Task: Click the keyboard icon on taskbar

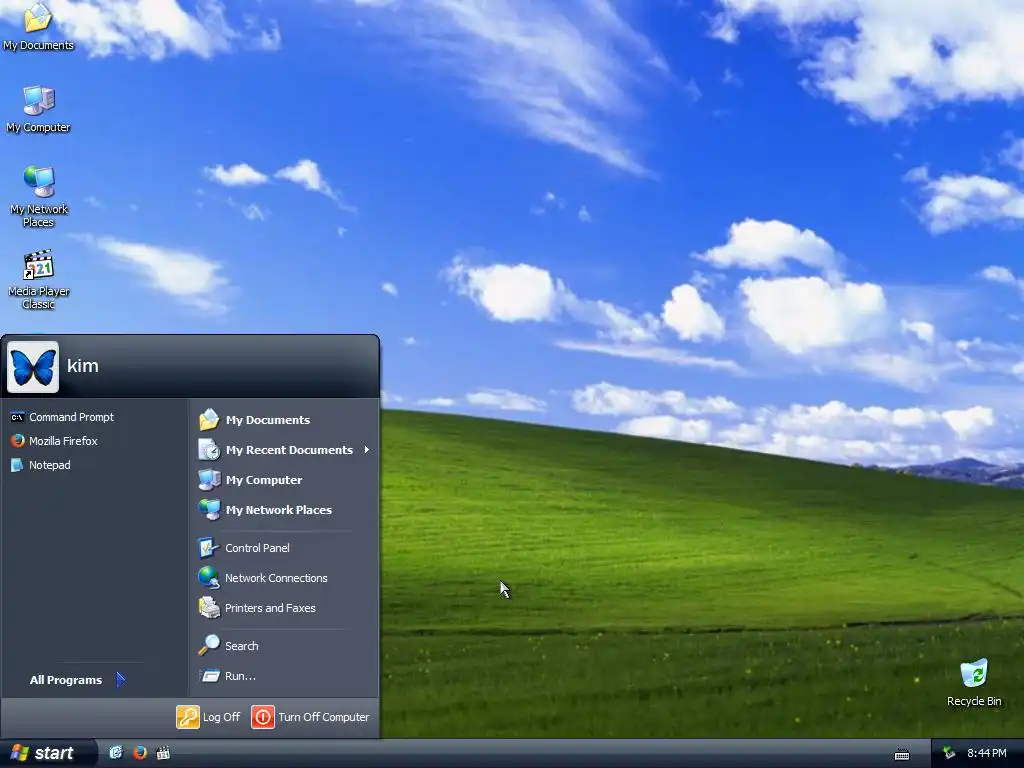Action: click(902, 754)
